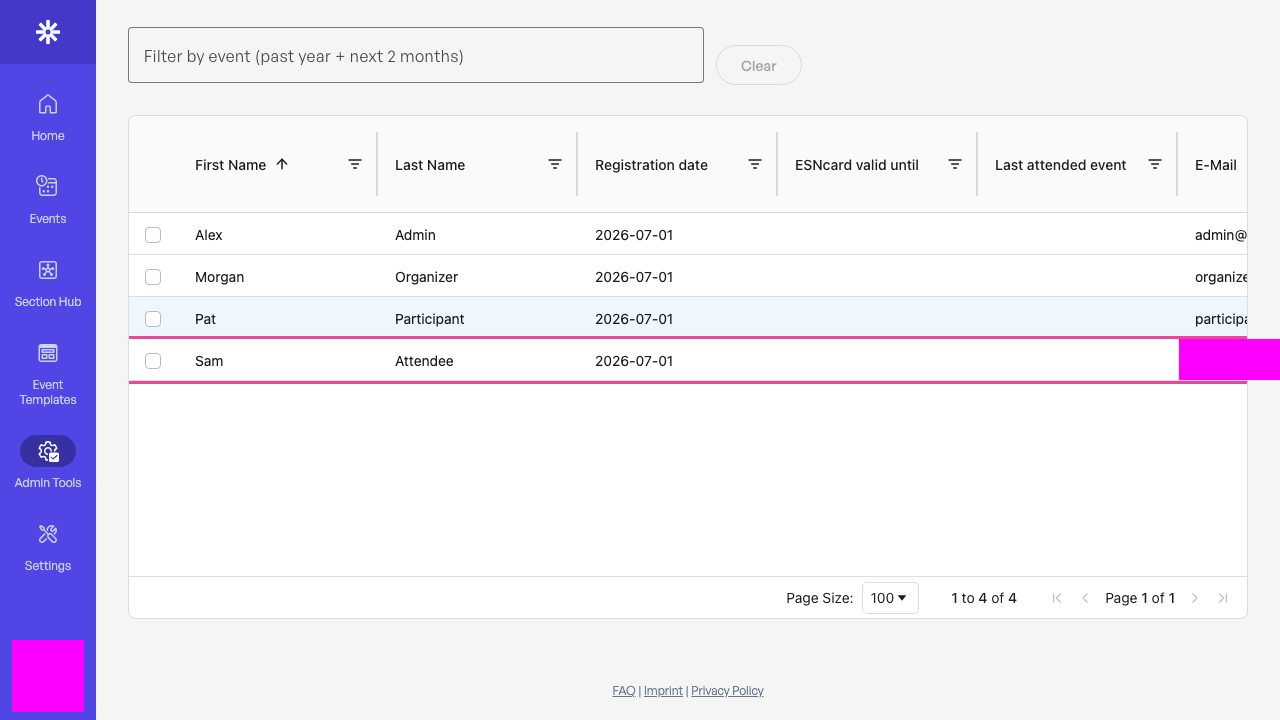Go to the first page
Screen dimensions: 1280x720
tap(1057, 598)
